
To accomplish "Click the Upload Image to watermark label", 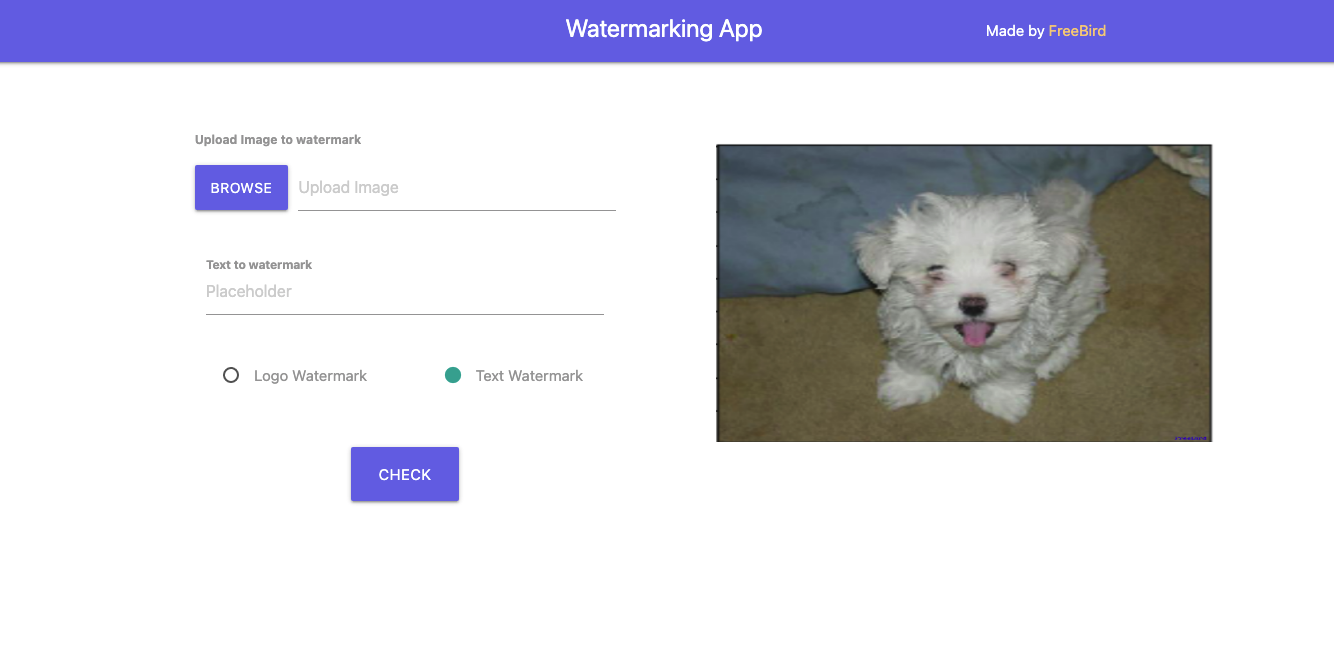I will coord(278,140).
